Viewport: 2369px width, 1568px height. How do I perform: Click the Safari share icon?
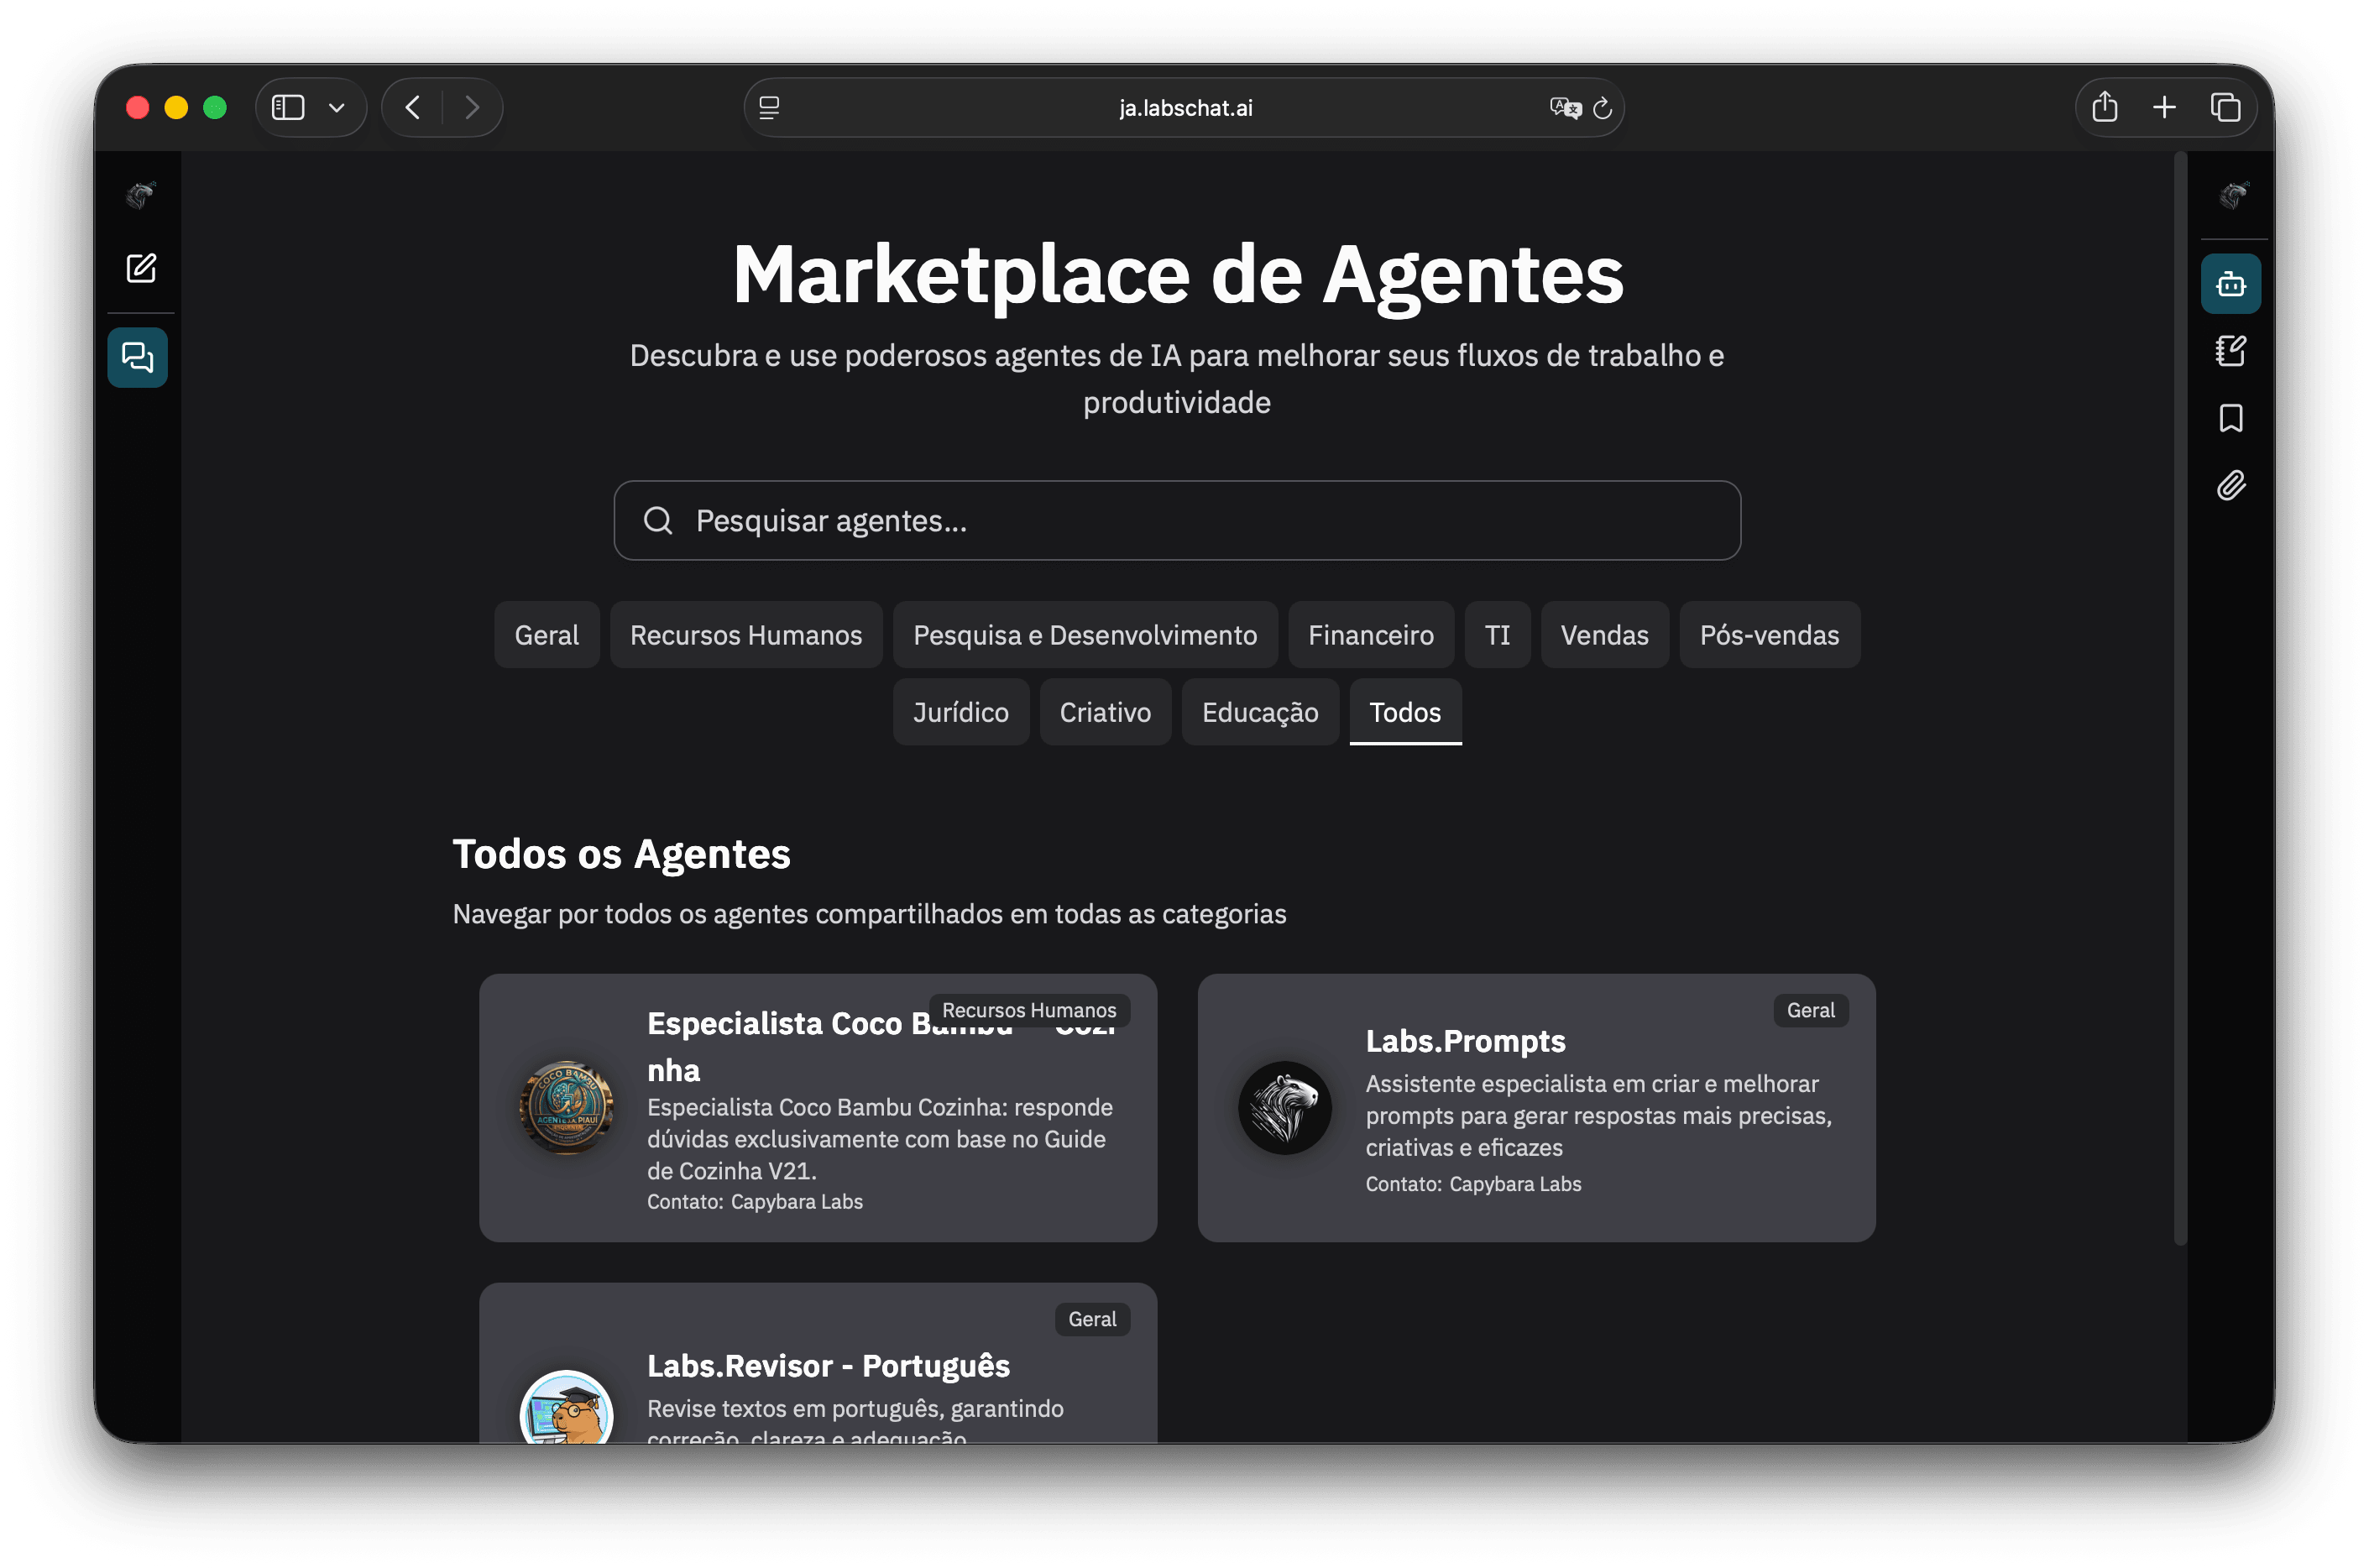[x=2105, y=106]
